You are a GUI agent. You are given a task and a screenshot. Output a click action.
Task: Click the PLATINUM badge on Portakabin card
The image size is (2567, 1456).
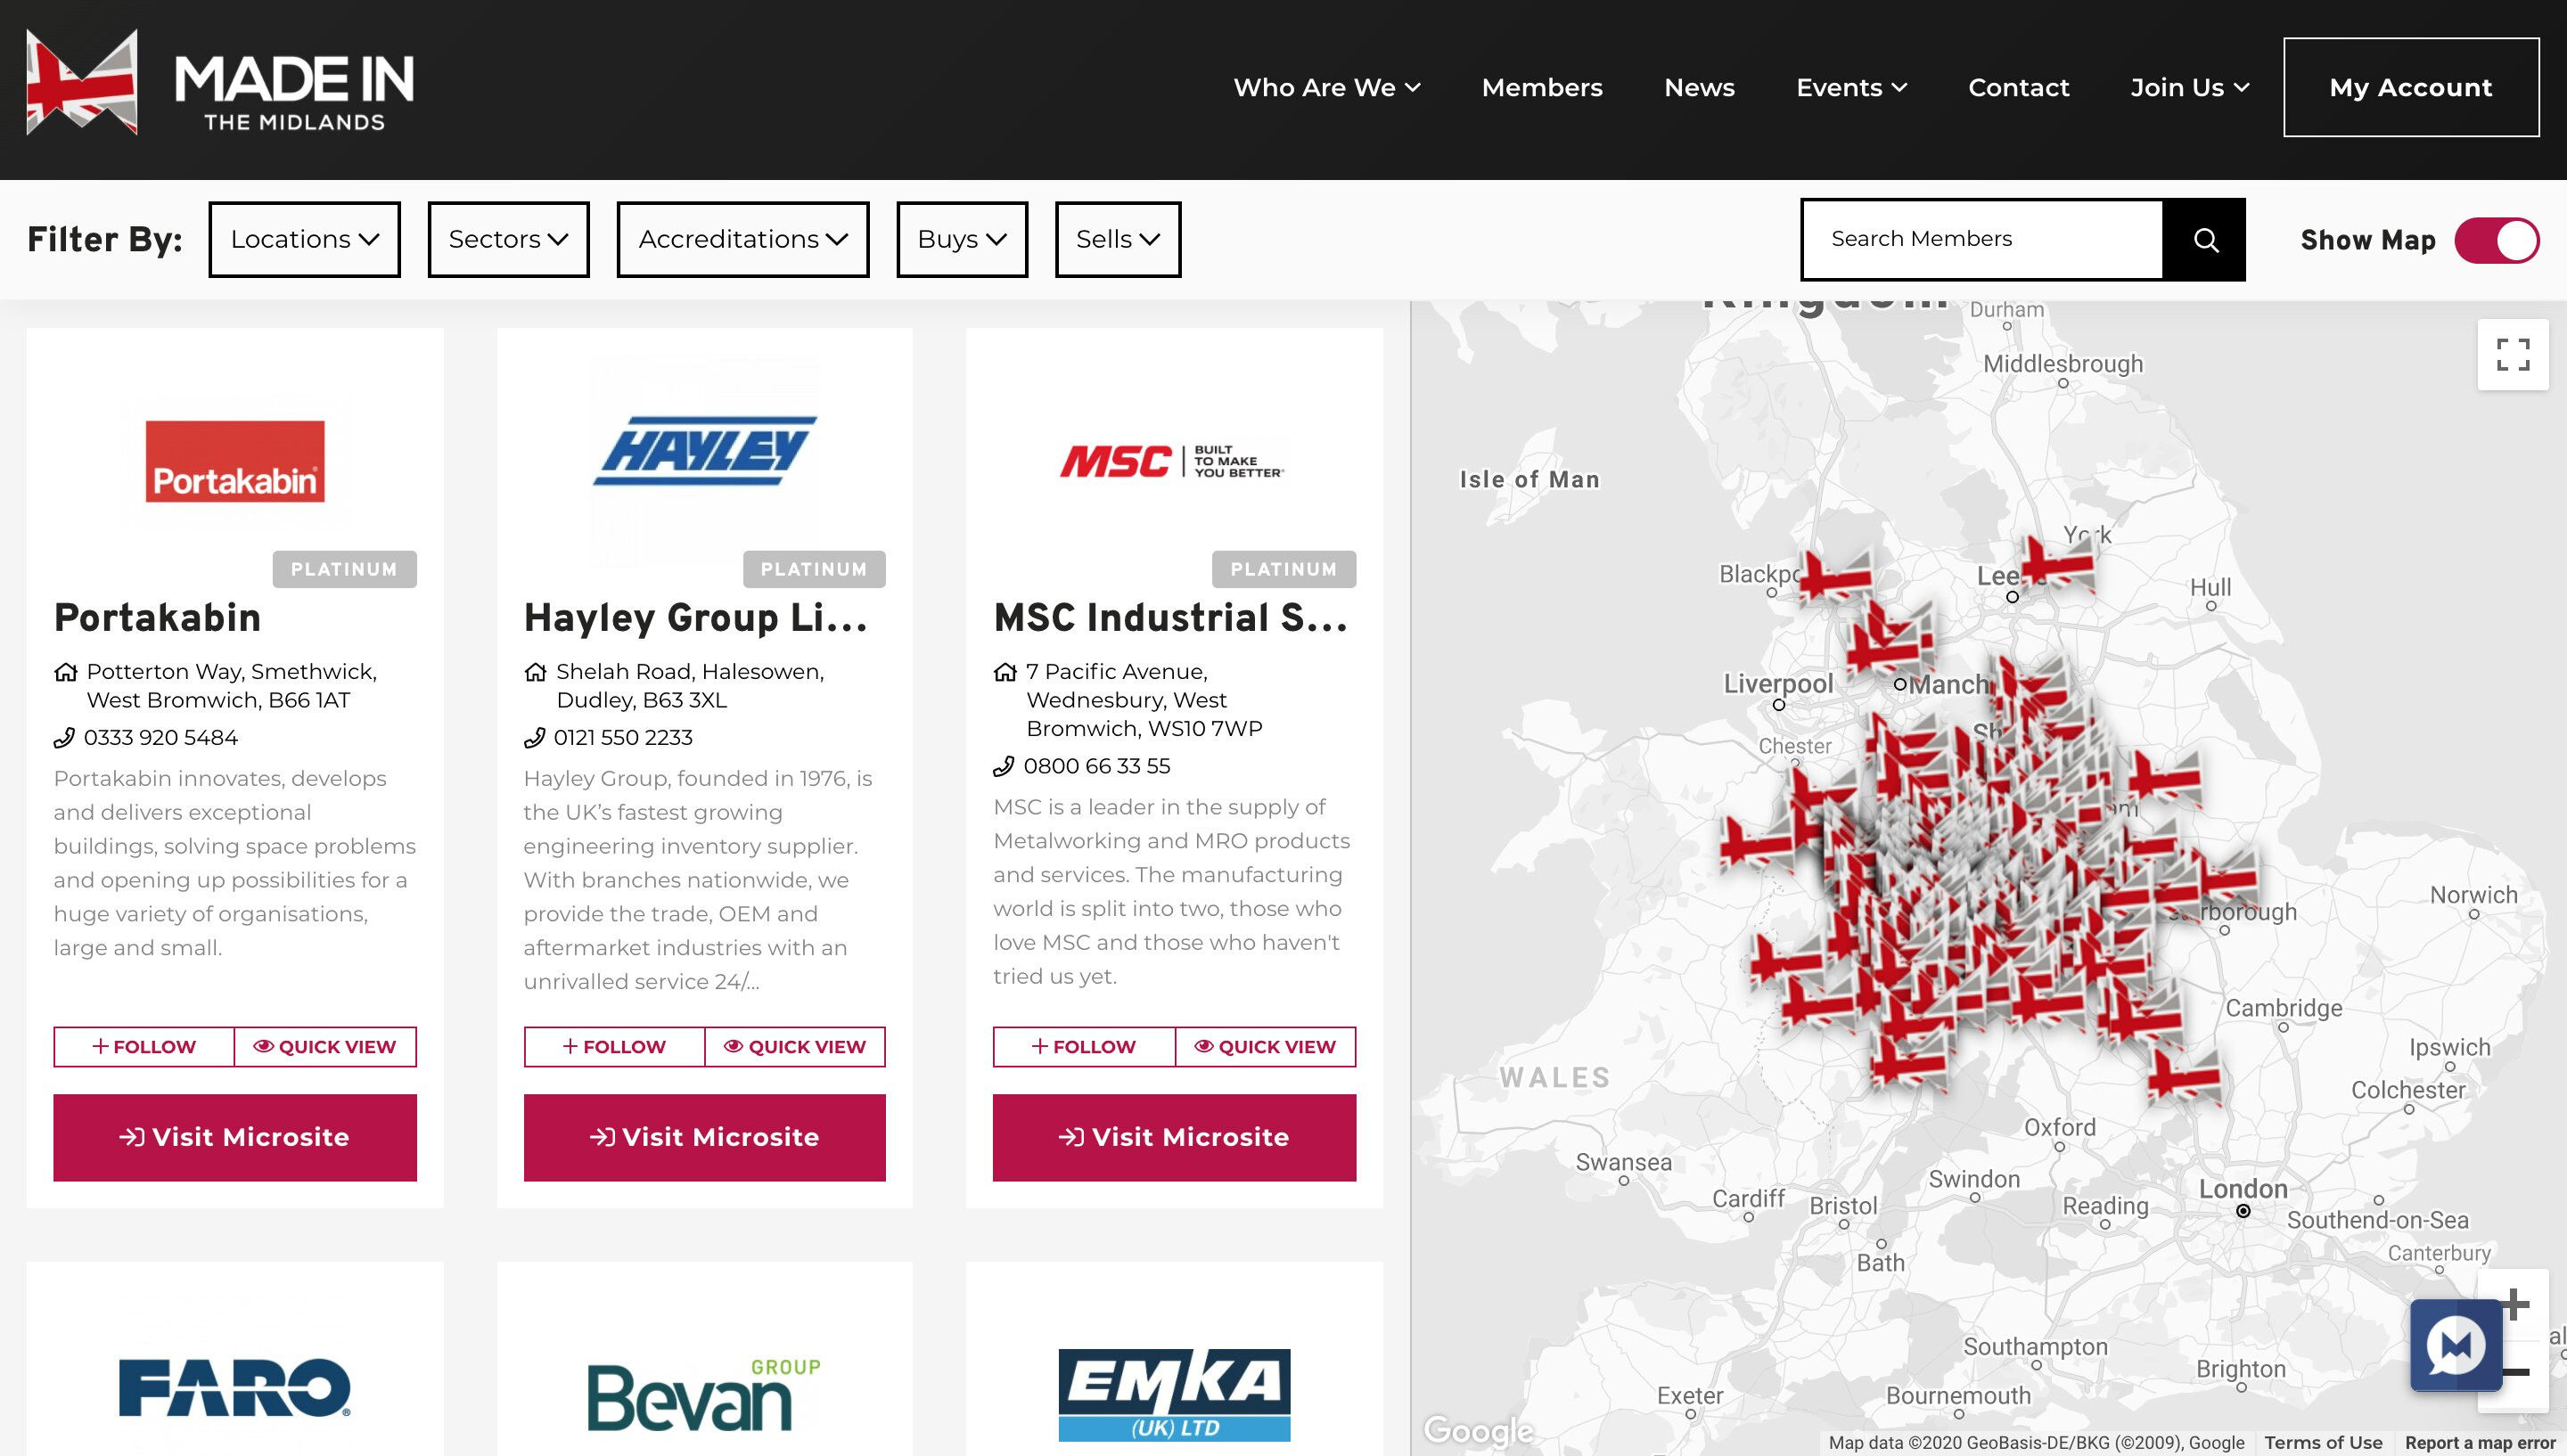coord(344,569)
